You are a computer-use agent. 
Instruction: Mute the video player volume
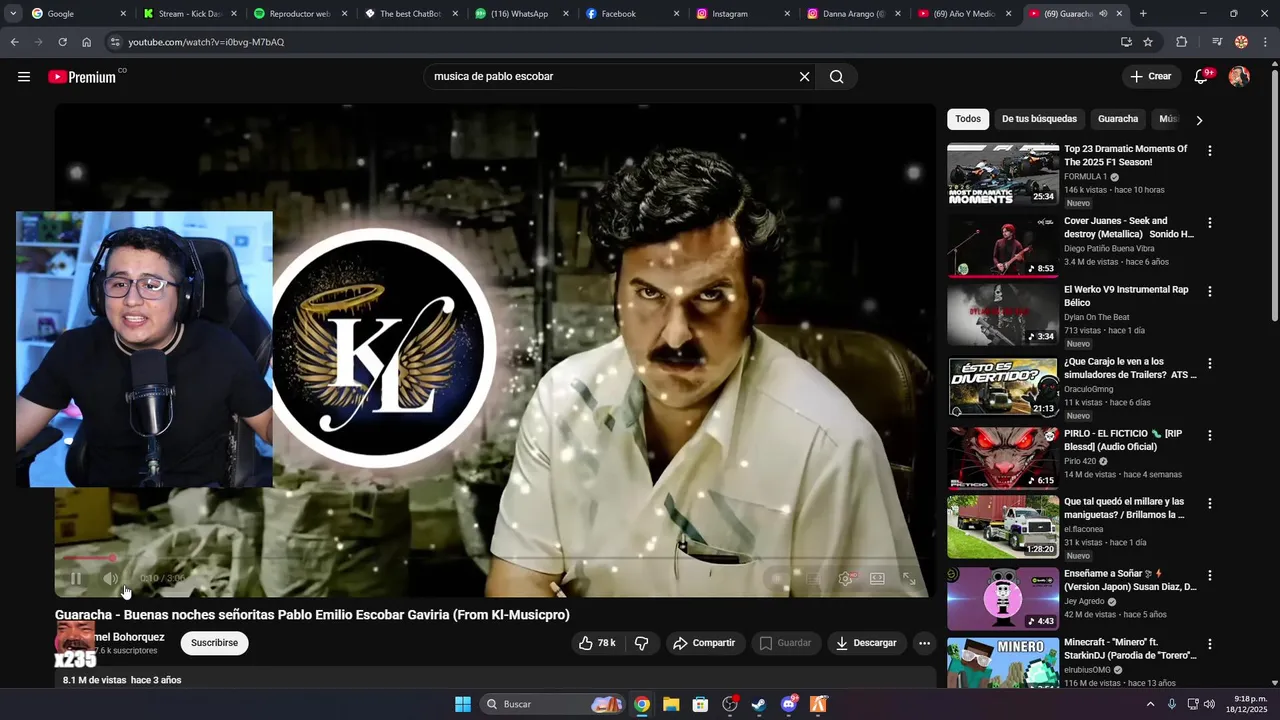pyautogui.click(x=111, y=578)
